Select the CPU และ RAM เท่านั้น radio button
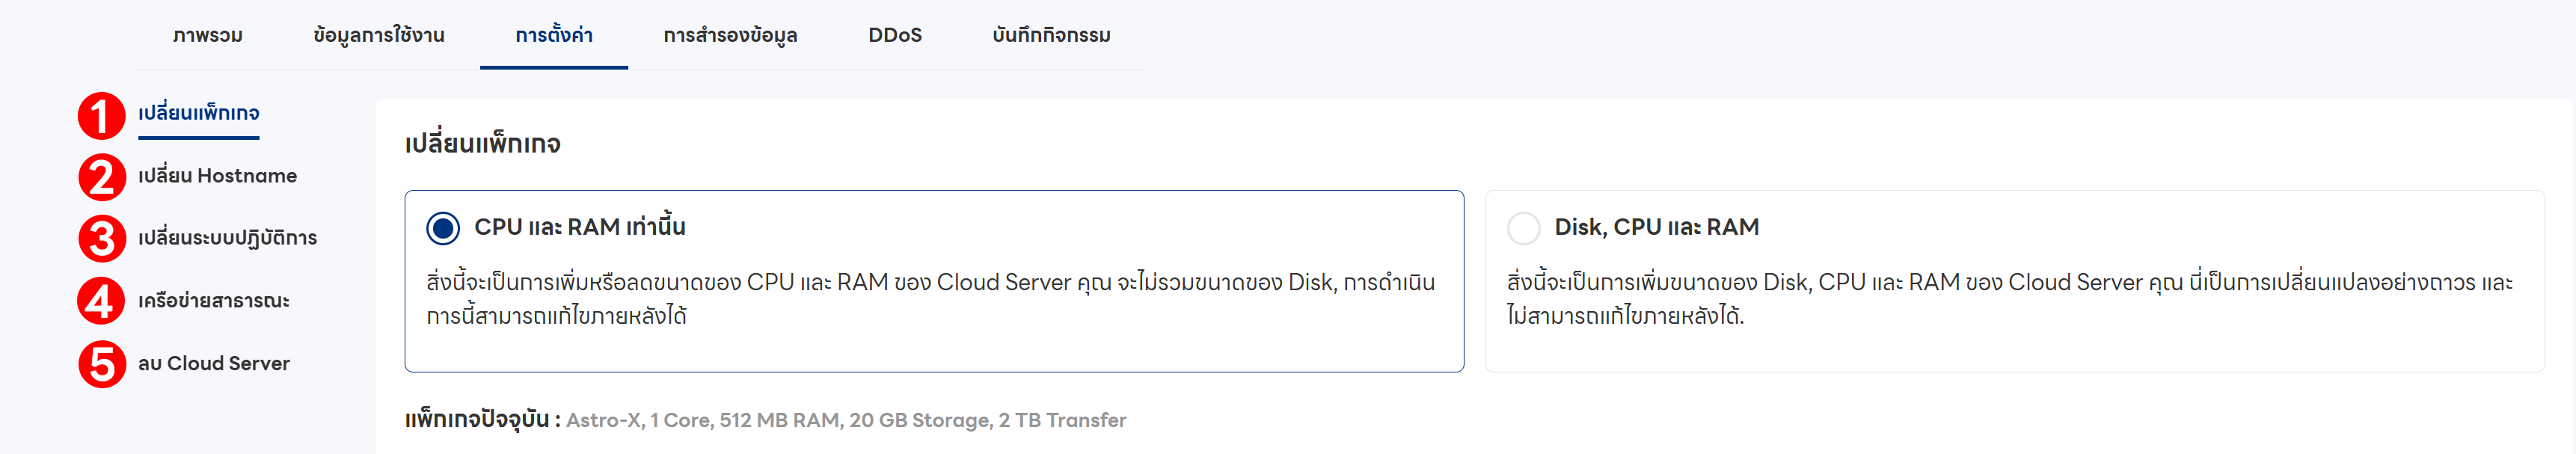Viewport: 2576px width, 454px height. click(443, 228)
